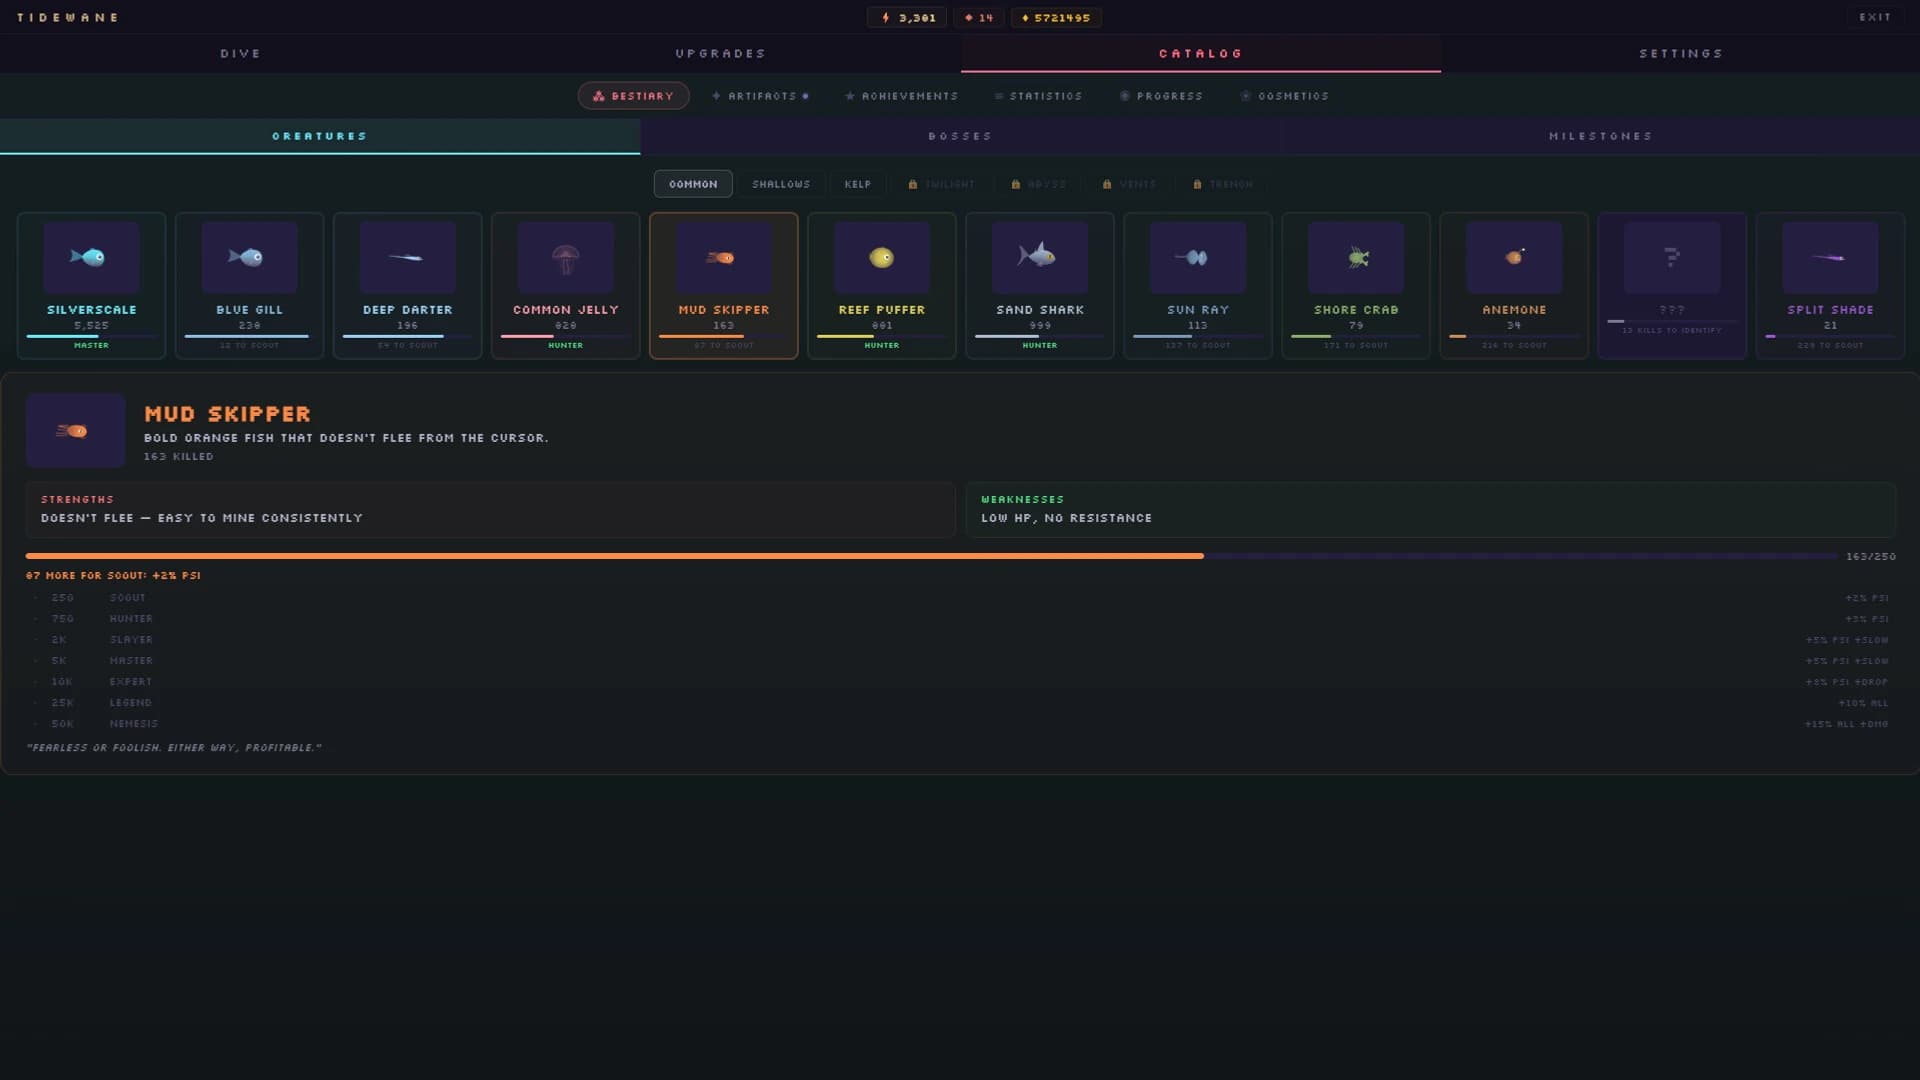Switch to the Bosses tab
This screenshot has height=1080, width=1920.
[x=960, y=136]
